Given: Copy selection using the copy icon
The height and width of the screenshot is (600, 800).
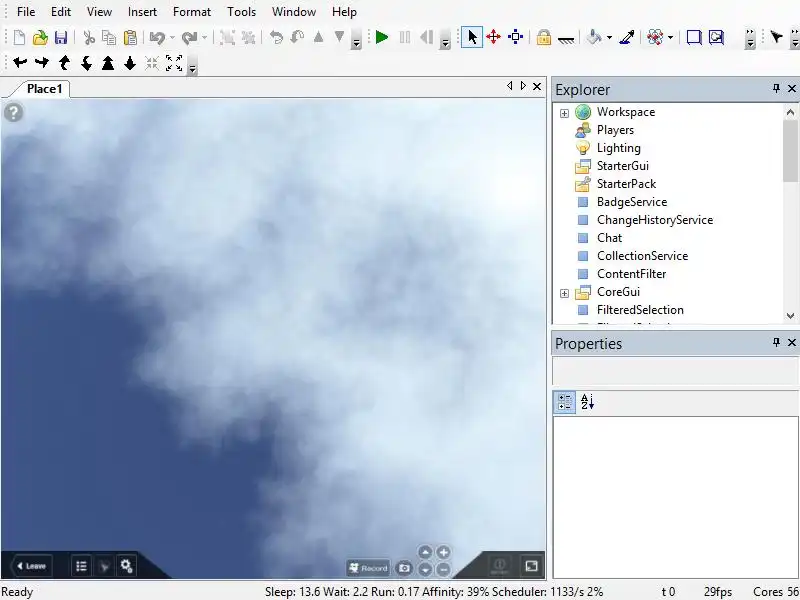Looking at the screenshot, I should point(109,37).
